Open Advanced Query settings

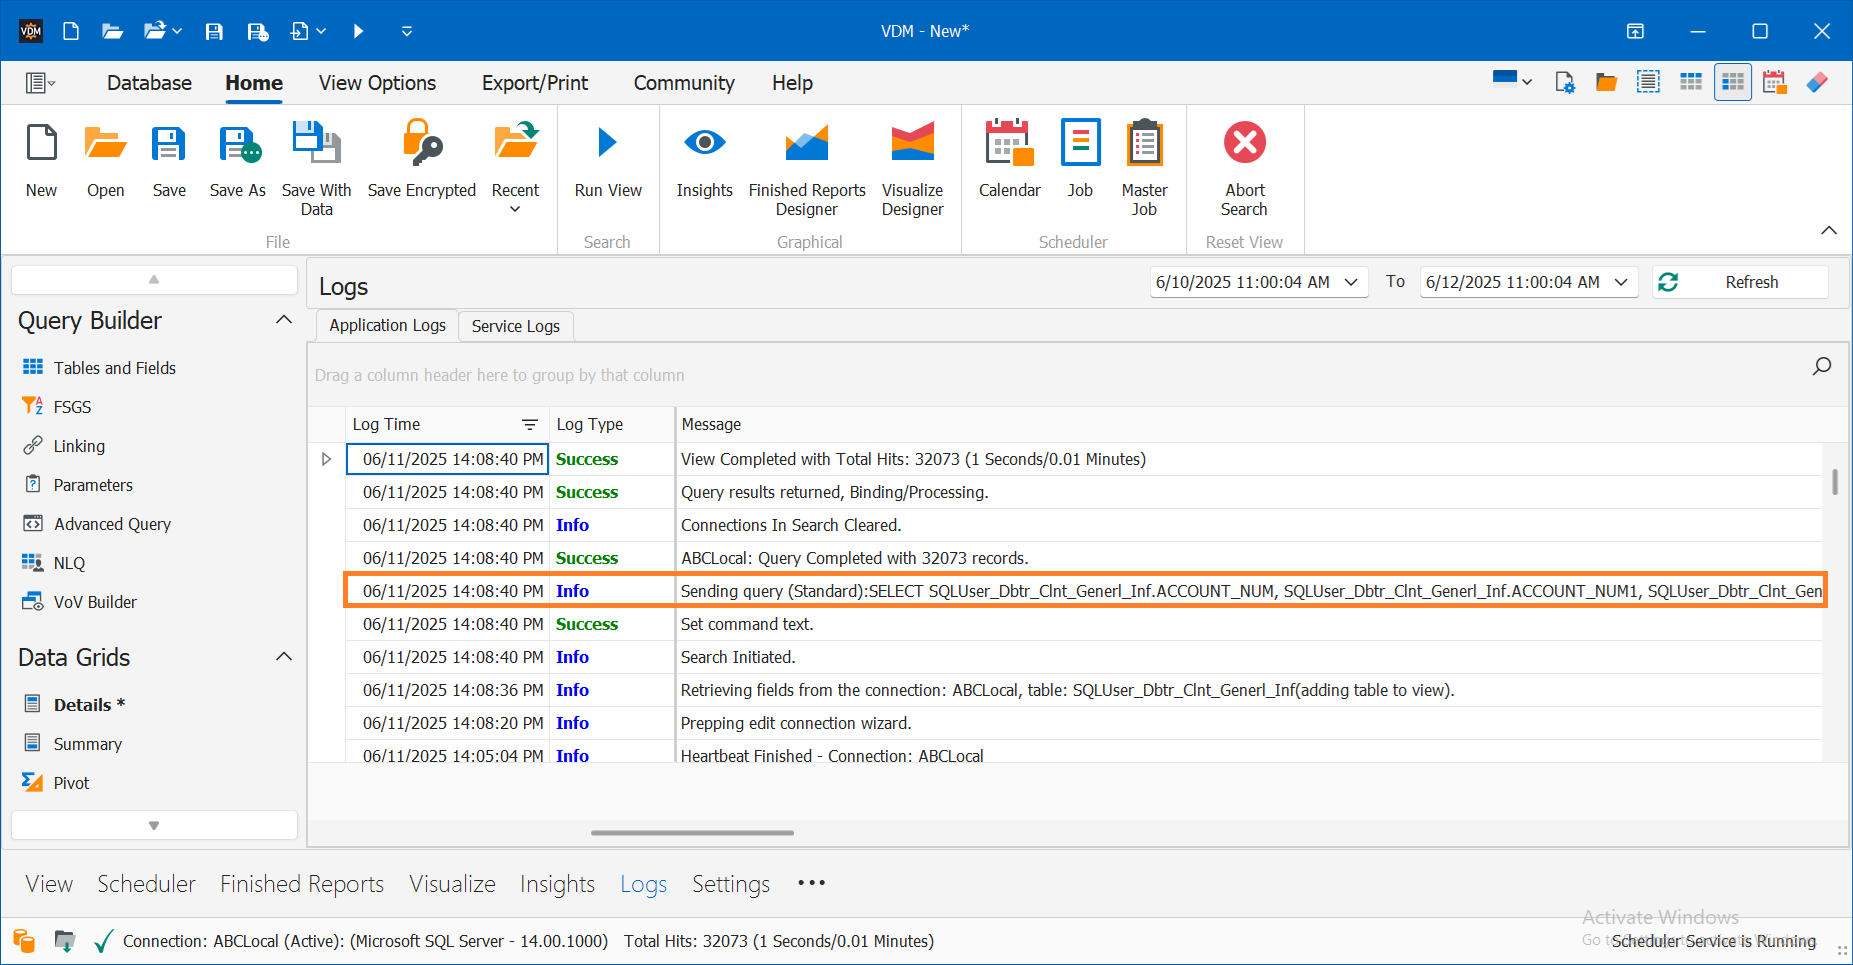click(111, 523)
